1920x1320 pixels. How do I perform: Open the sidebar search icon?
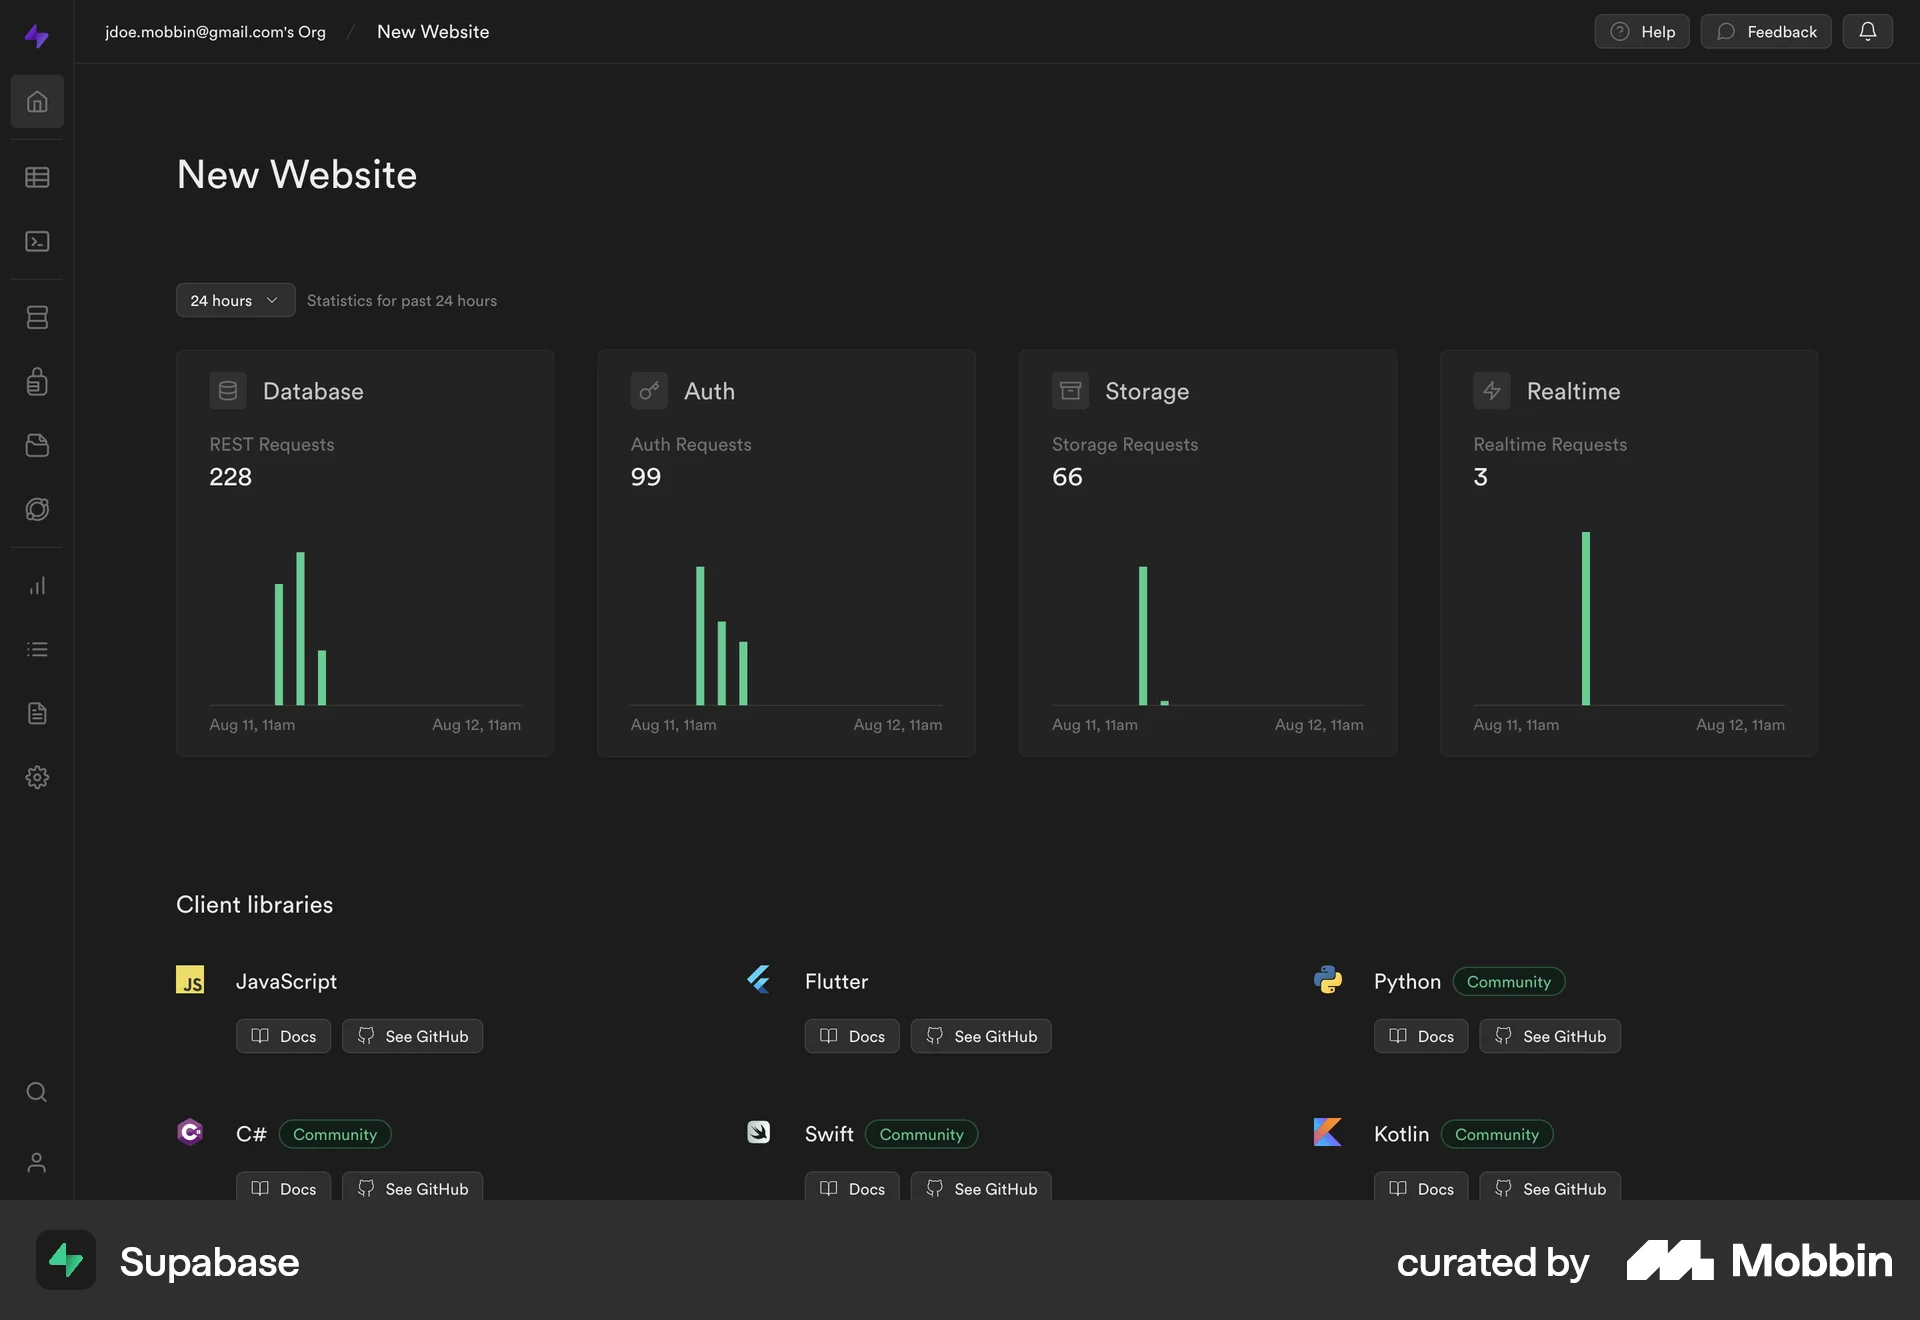[37, 1093]
